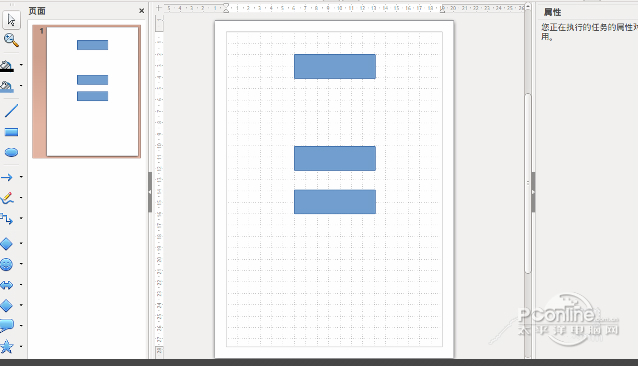Collapse the right properties sidebar handle

click(x=533, y=192)
